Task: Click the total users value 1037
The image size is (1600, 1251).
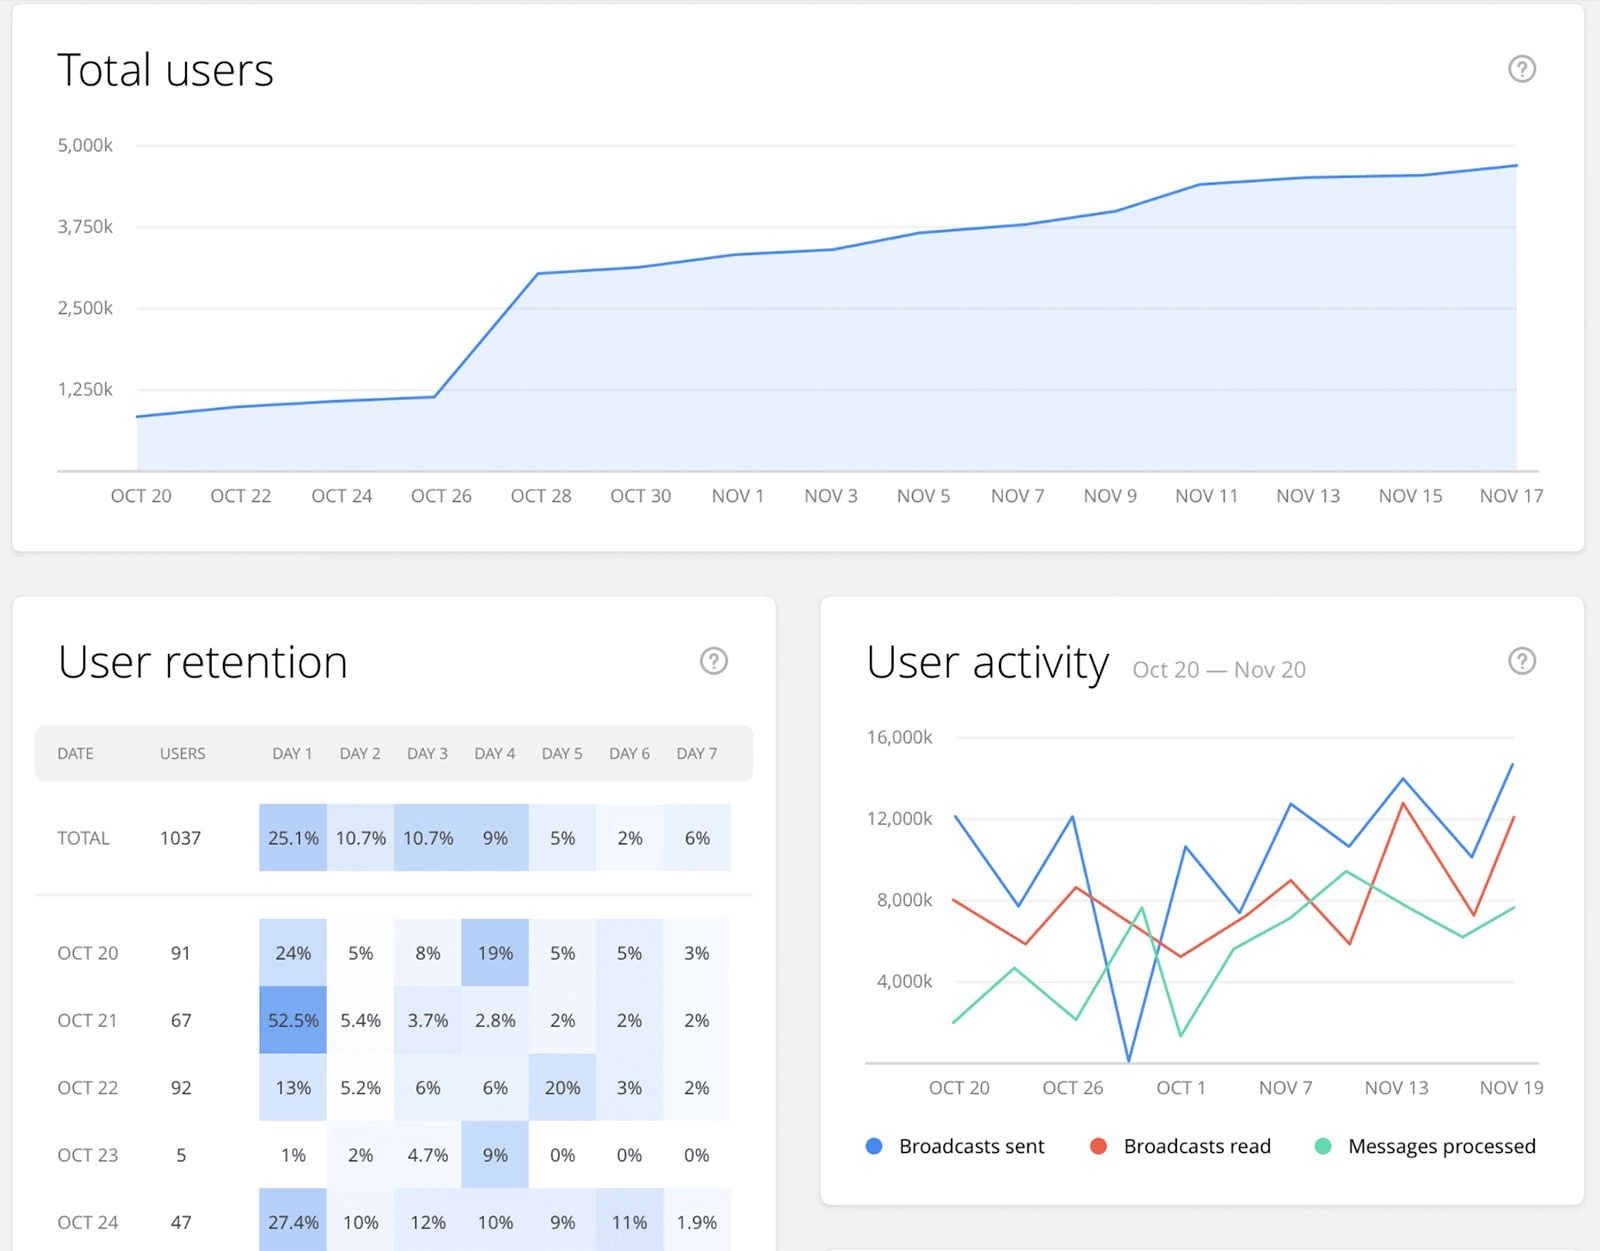Action: (x=180, y=838)
